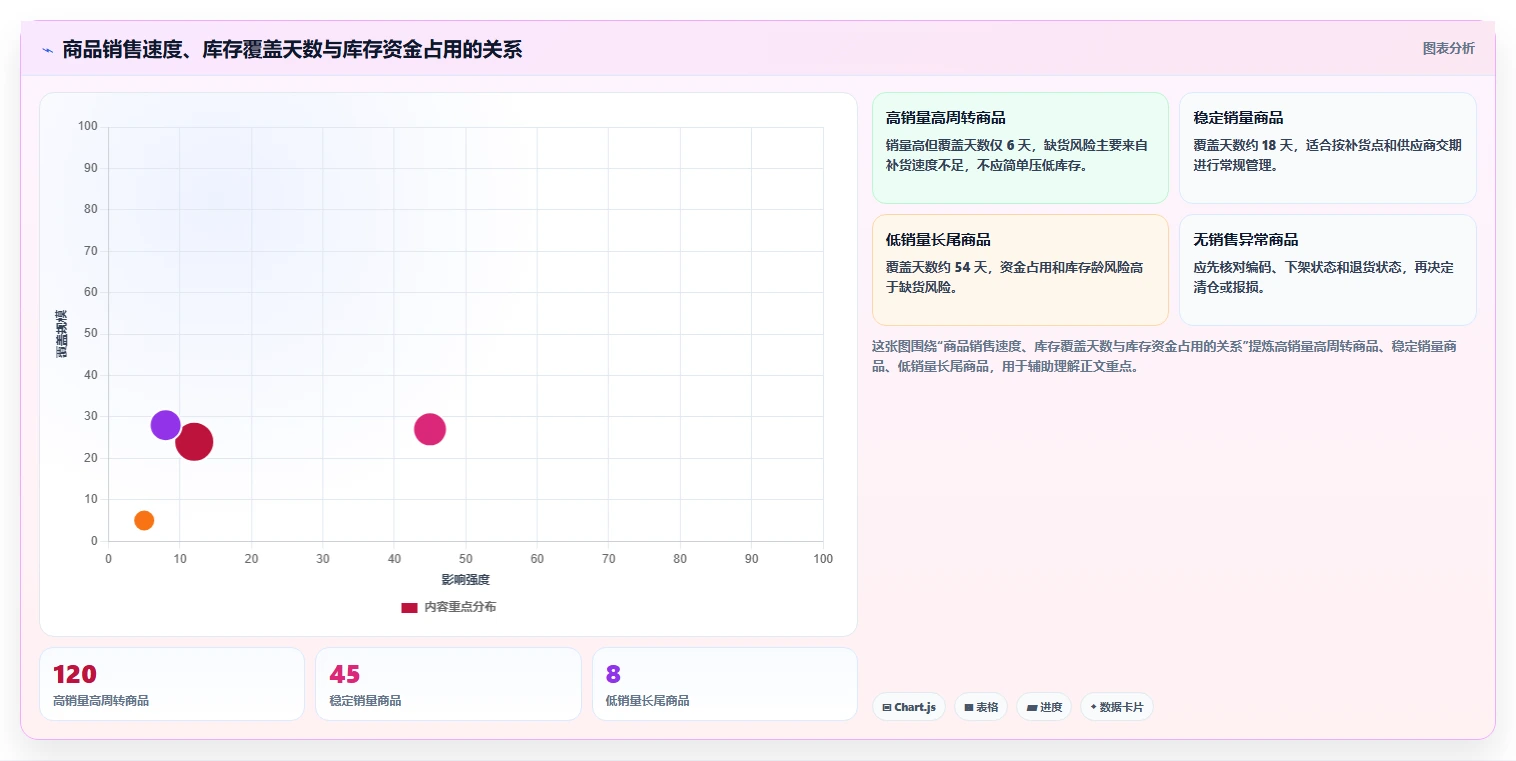Click the text 覆盖天数约 54 天
The width and height of the screenshot is (1516, 761).
939,267
